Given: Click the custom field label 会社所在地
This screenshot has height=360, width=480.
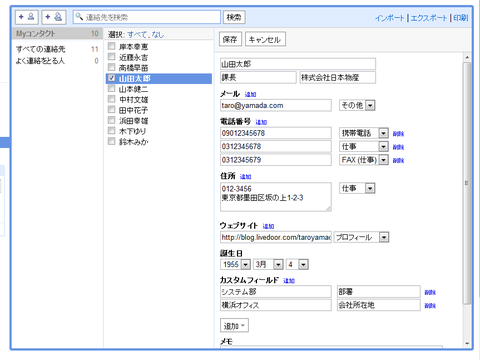Looking at the screenshot, I should pyautogui.click(x=379, y=305).
